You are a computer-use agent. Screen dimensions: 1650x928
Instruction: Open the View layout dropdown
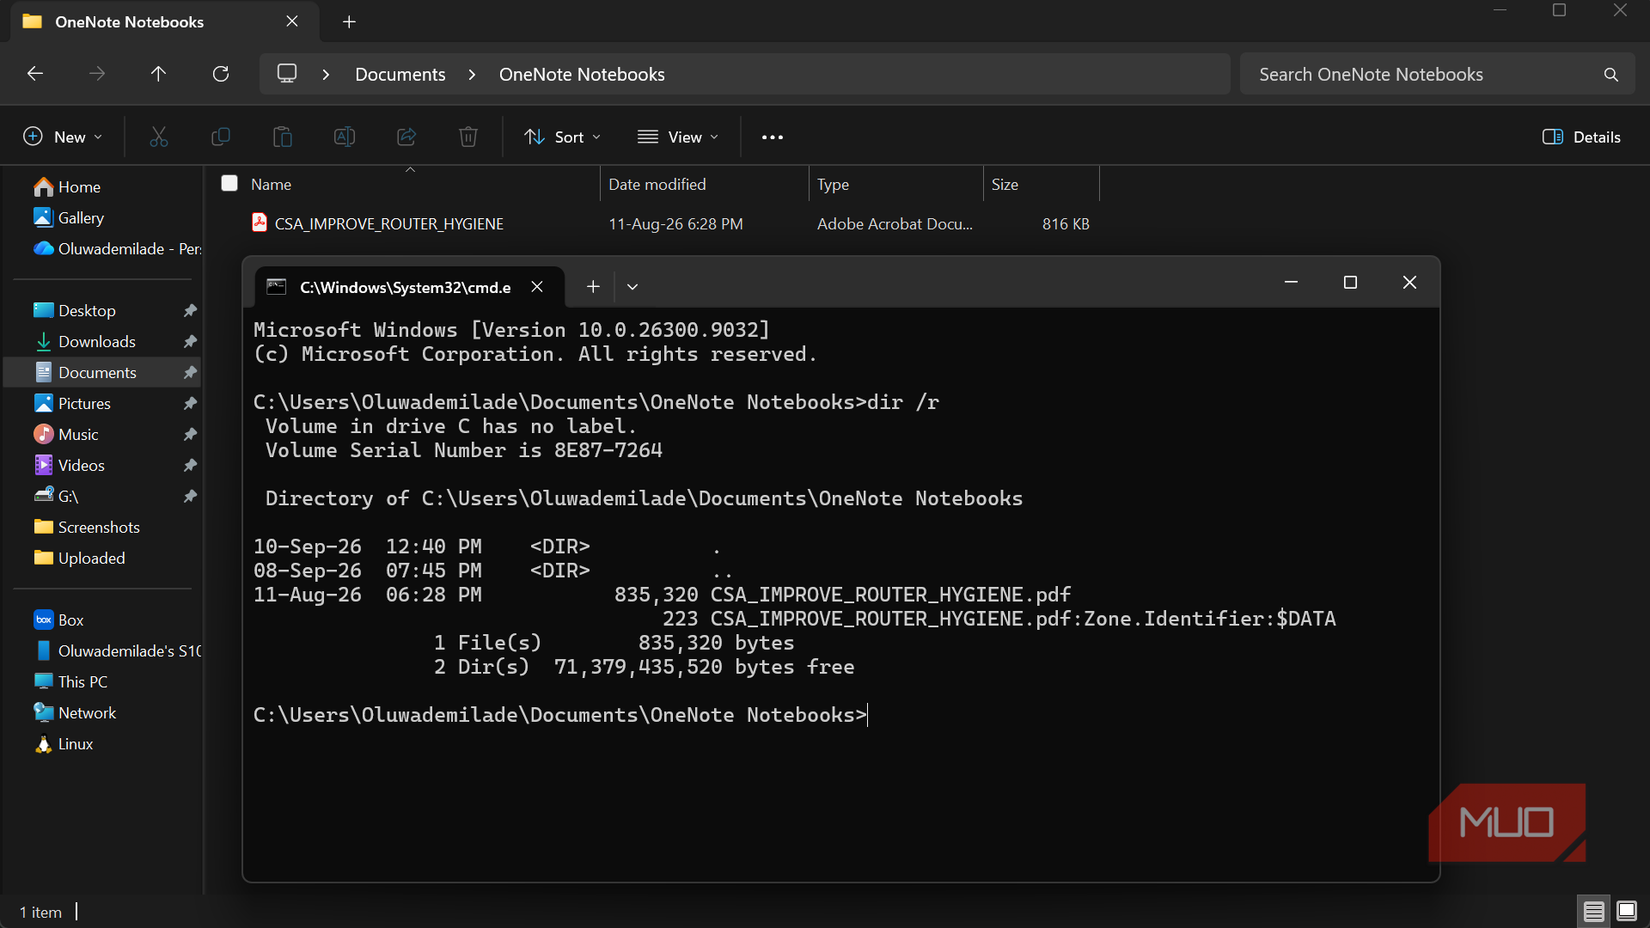pyautogui.click(x=678, y=137)
